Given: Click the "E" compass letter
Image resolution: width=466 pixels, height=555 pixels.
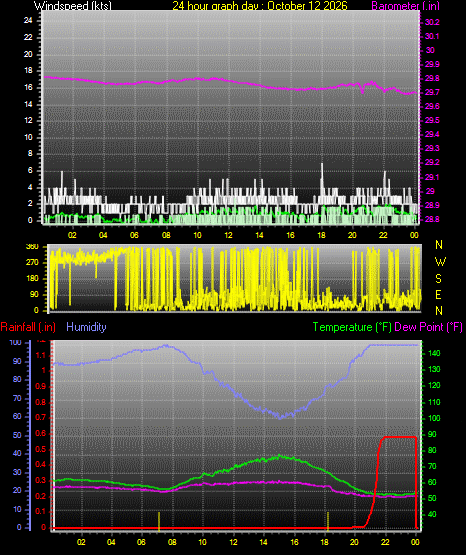Looking at the screenshot, I should pyautogui.click(x=438, y=295).
